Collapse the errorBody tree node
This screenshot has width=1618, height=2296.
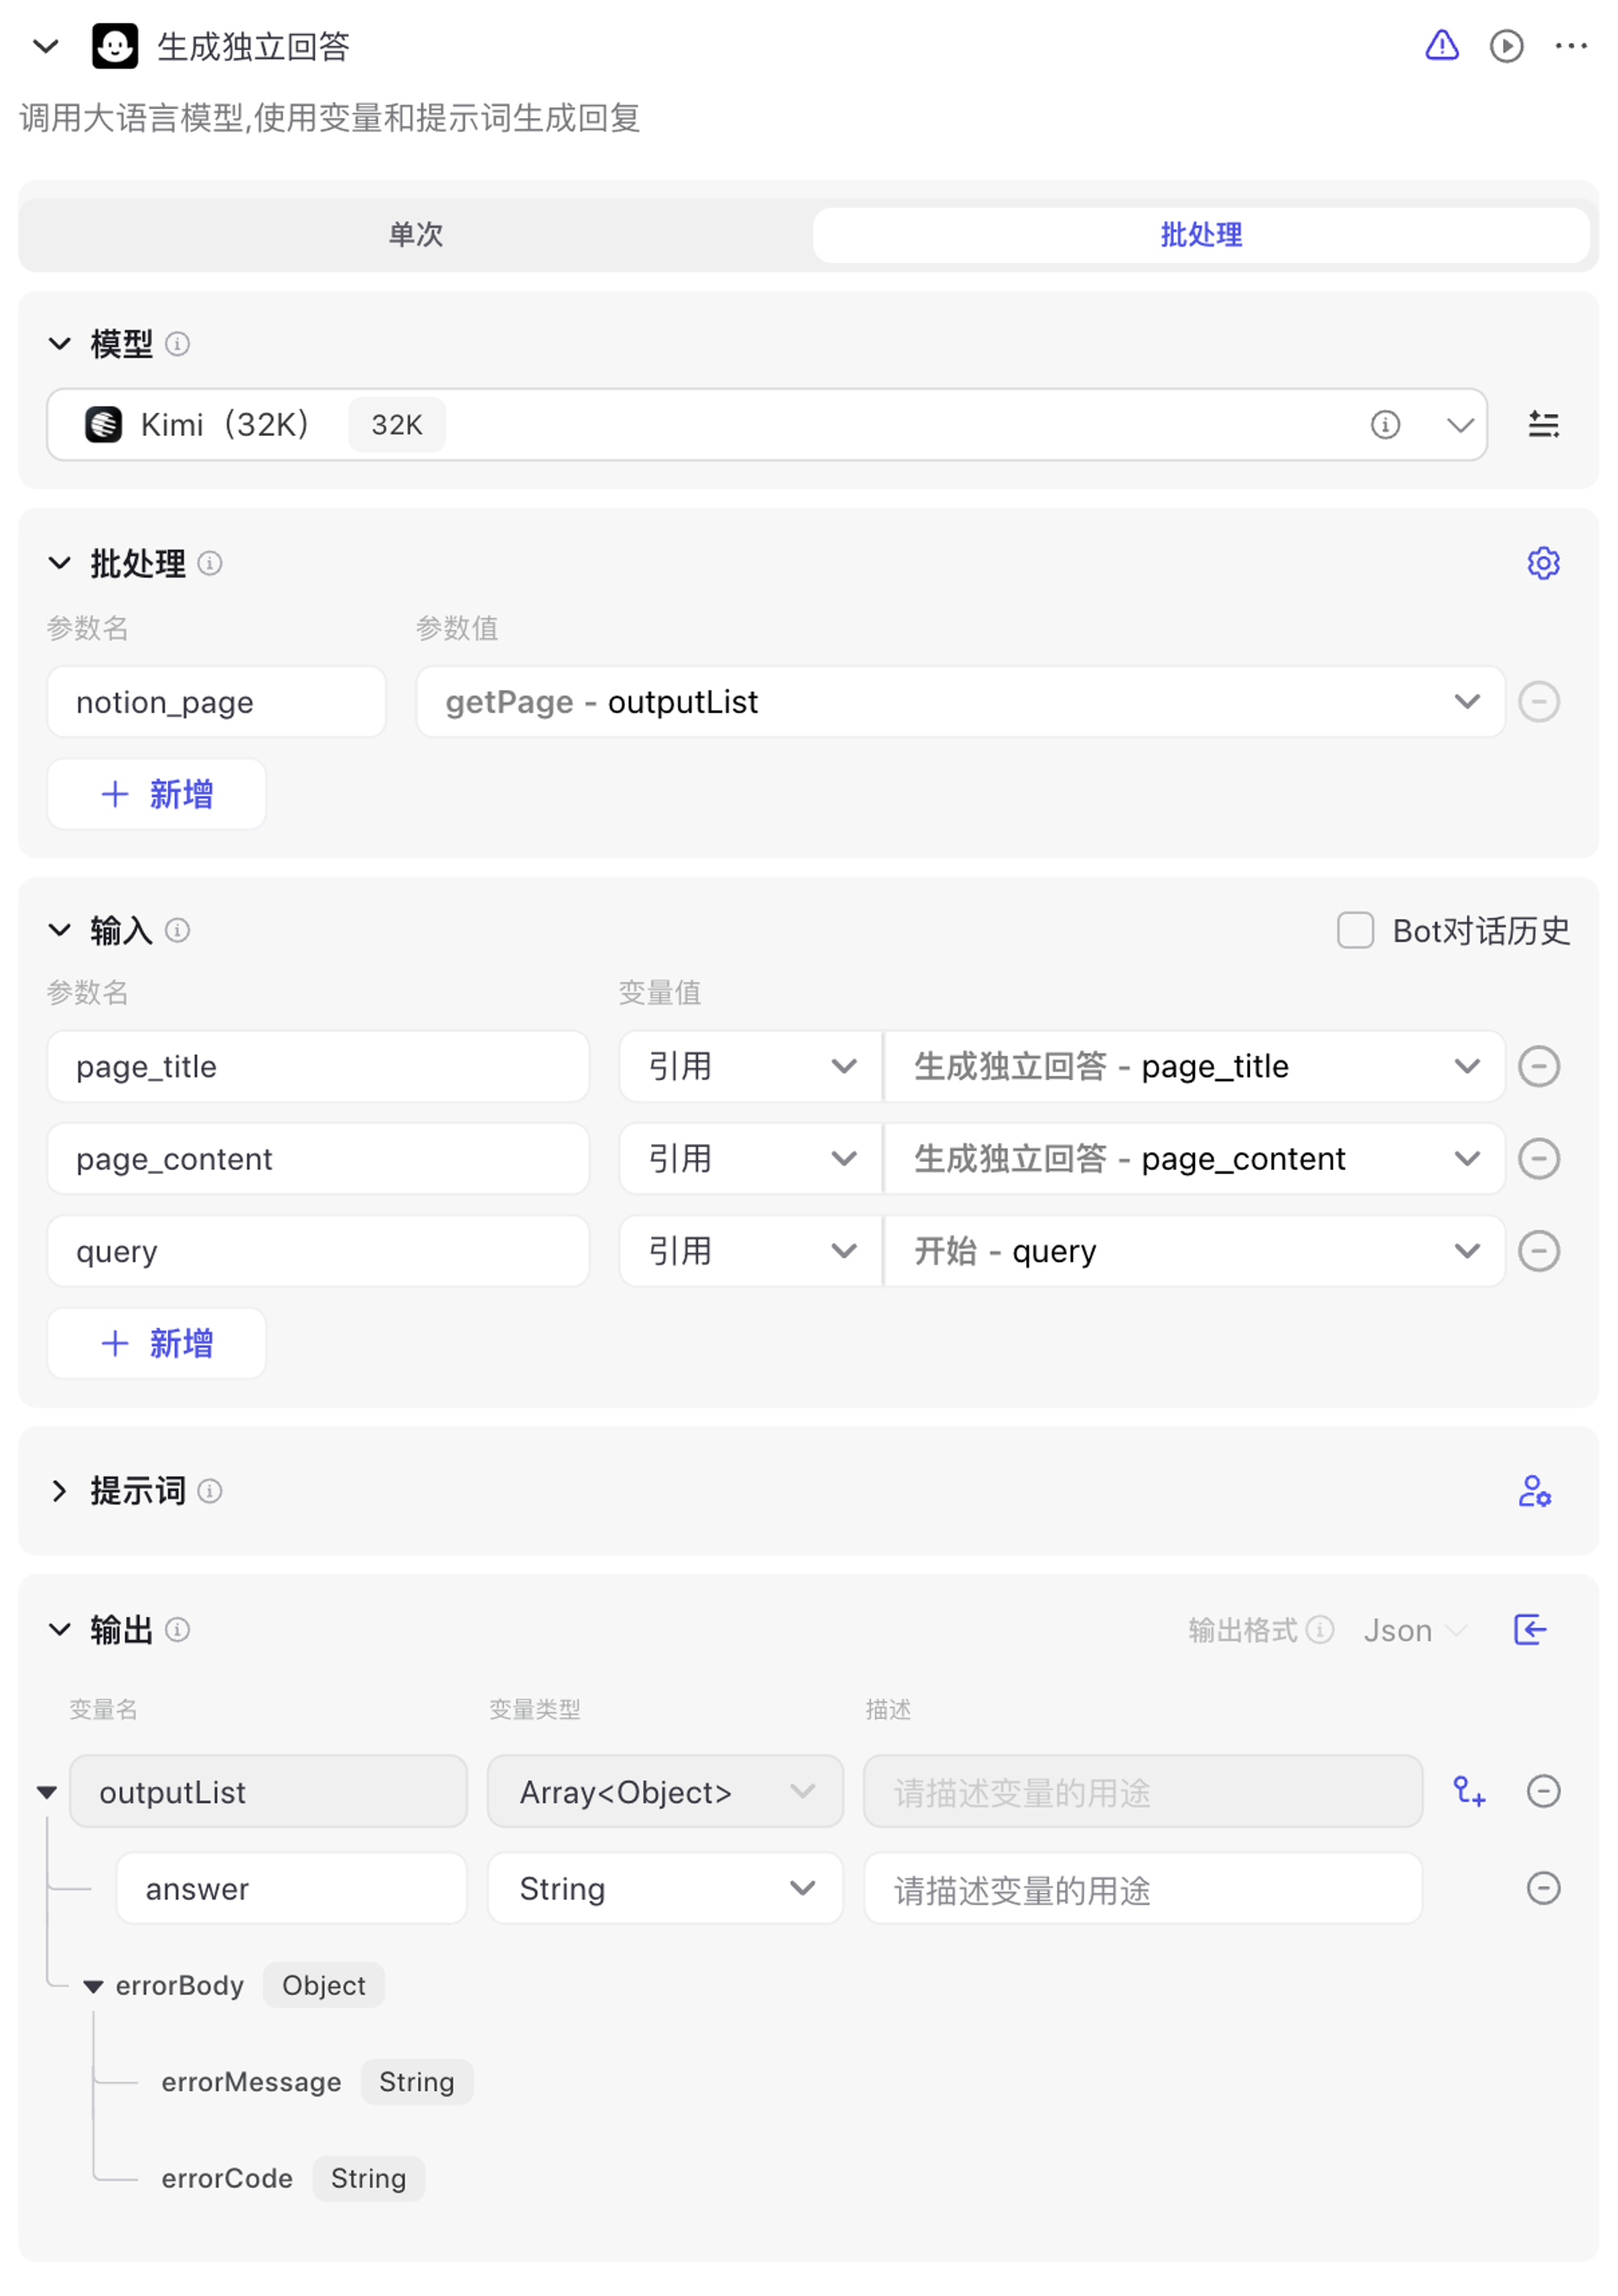(93, 1986)
